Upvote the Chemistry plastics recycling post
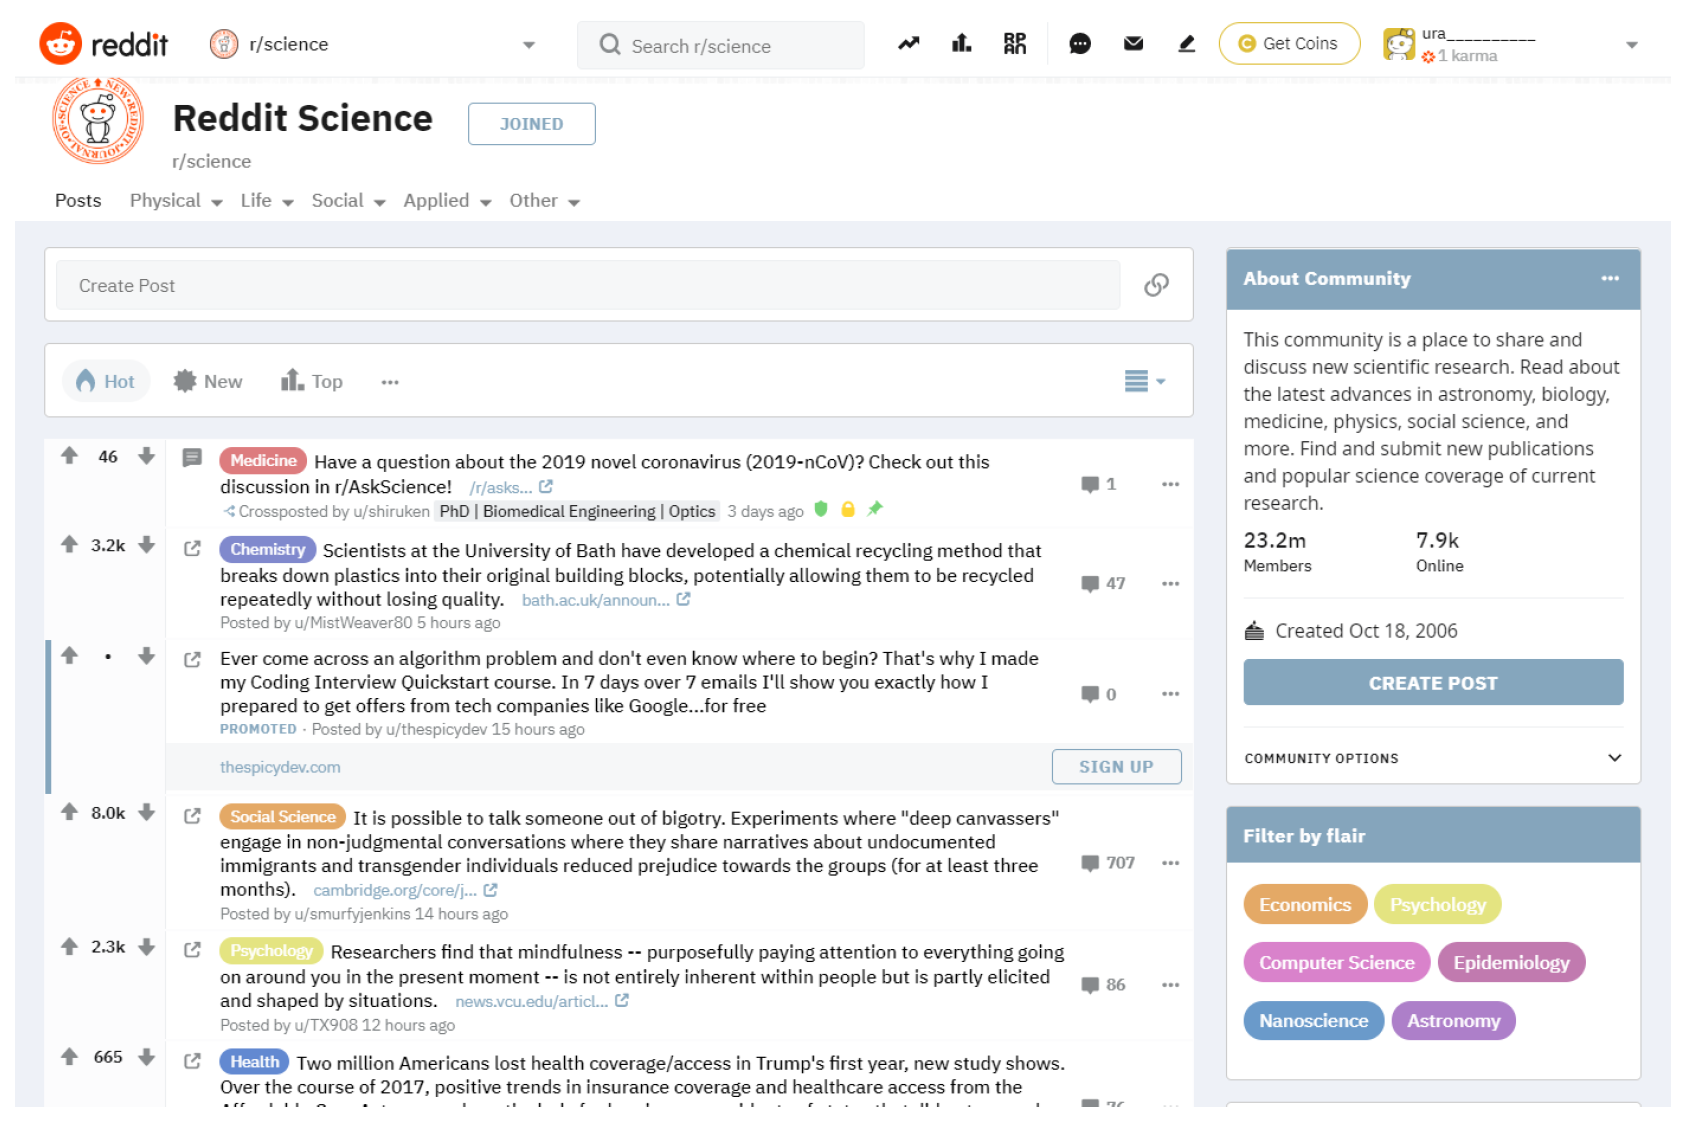Image resolution: width=1691 pixels, height=1126 pixels. [x=69, y=545]
